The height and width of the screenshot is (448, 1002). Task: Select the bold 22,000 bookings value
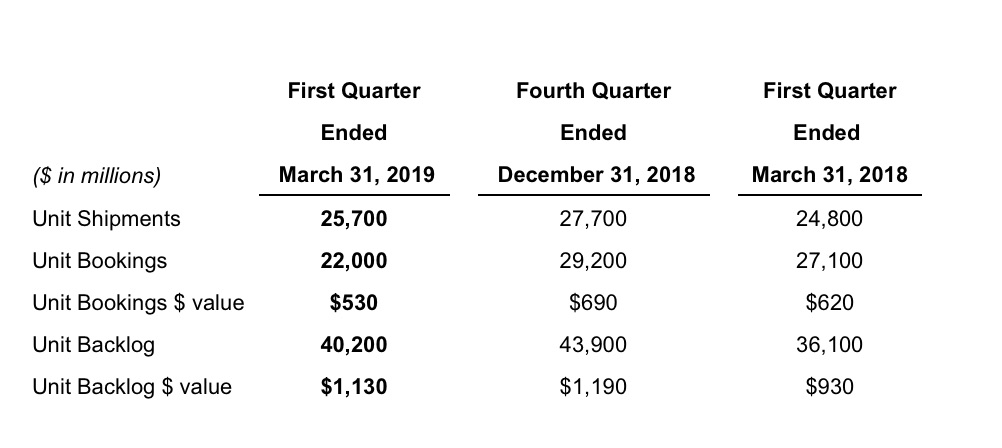354,261
